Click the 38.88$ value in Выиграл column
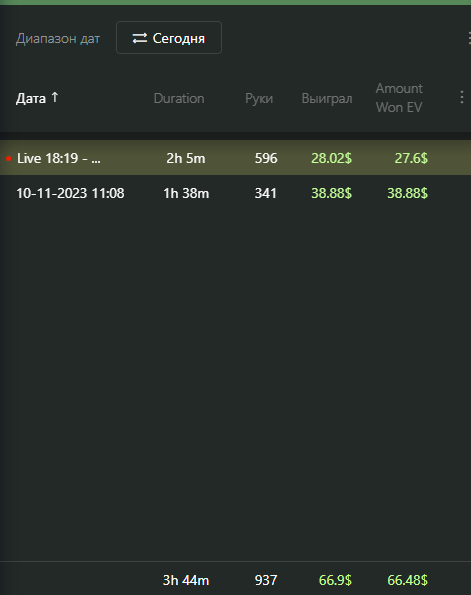This screenshot has height=595, width=471. point(332,193)
